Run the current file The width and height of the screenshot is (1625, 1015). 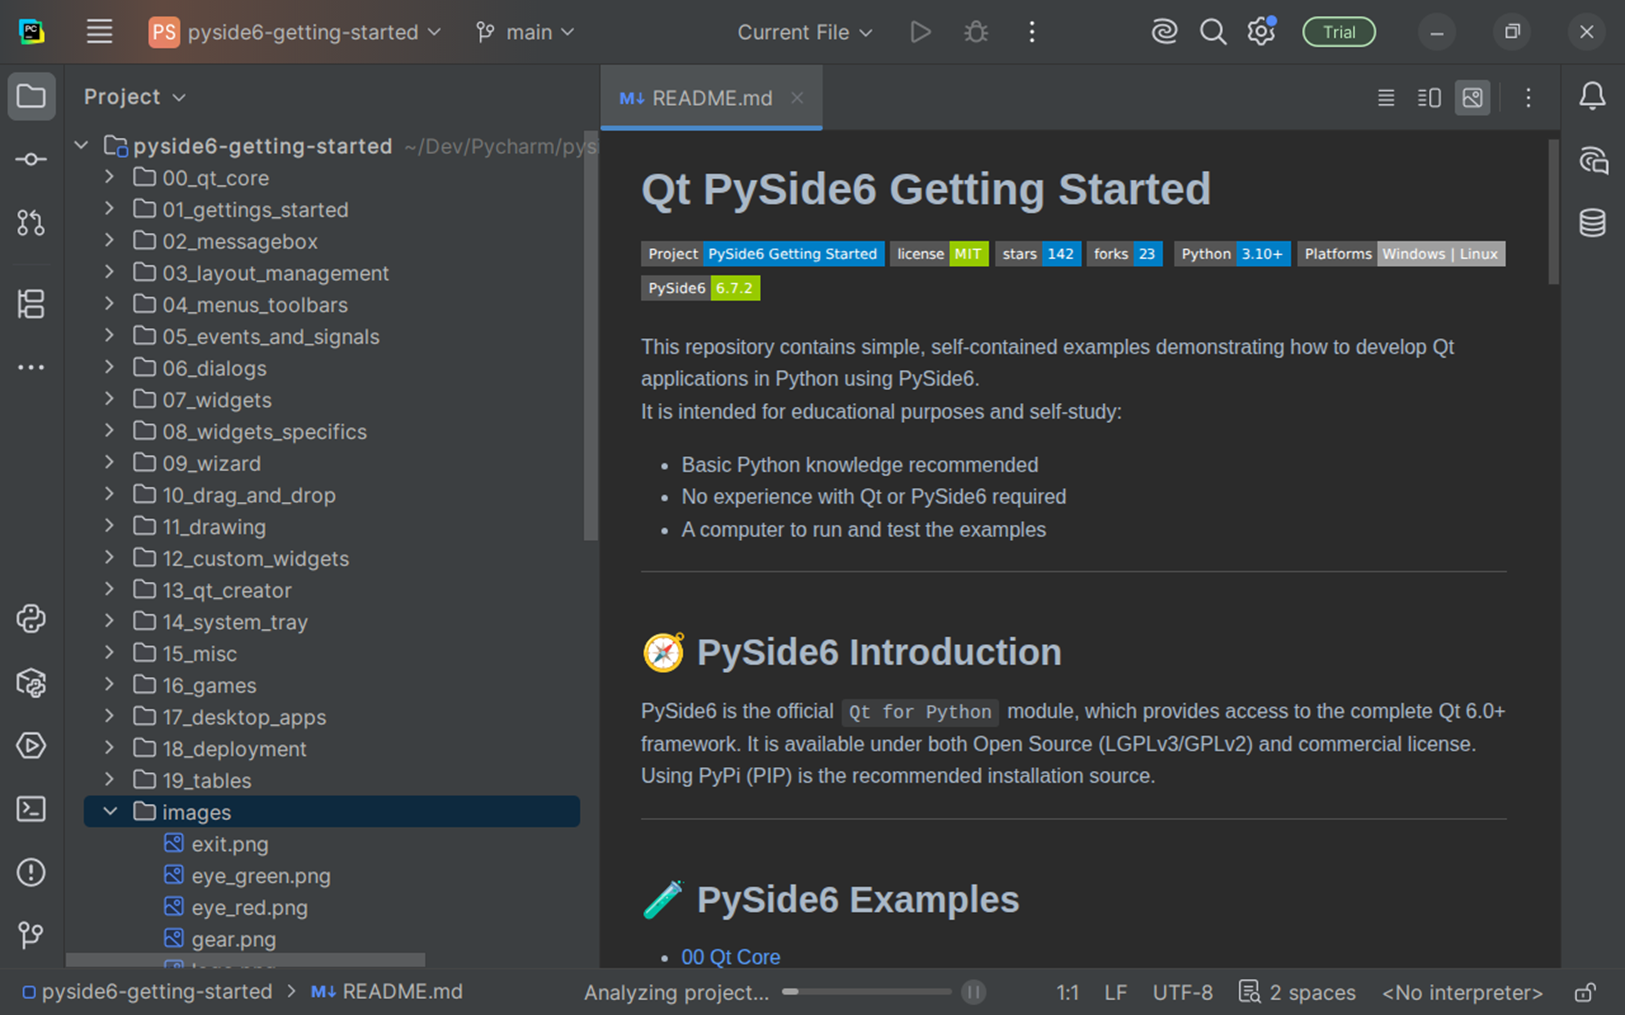[x=920, y=32]
